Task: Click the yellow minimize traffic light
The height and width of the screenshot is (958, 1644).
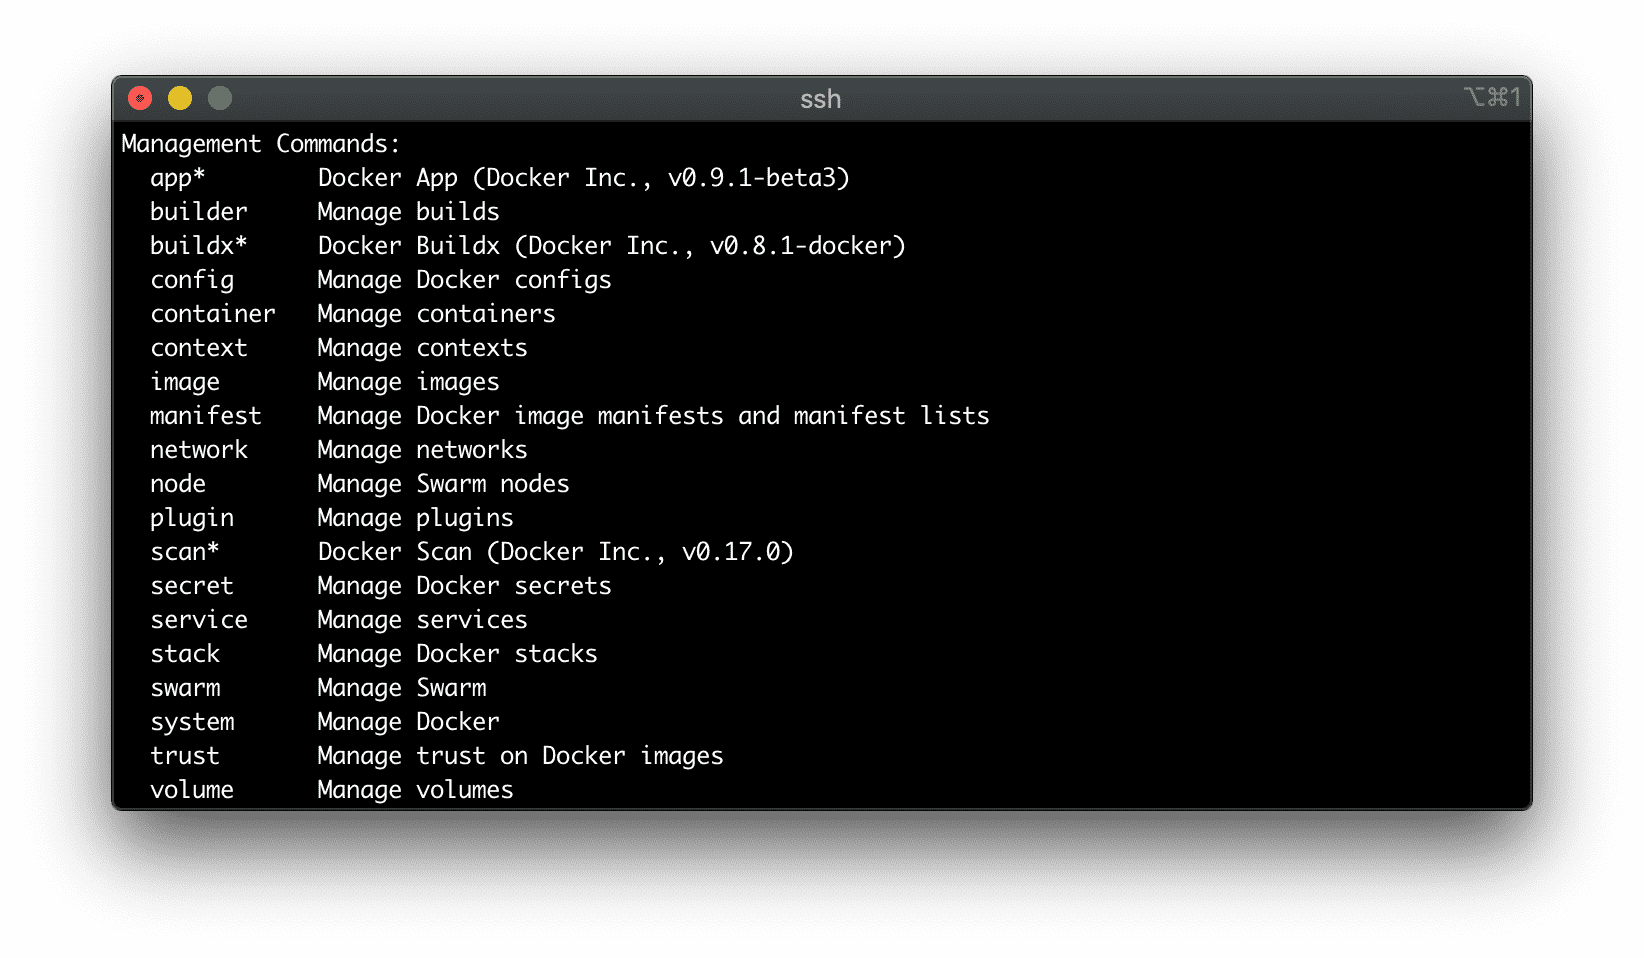Action: click(180, 98)
